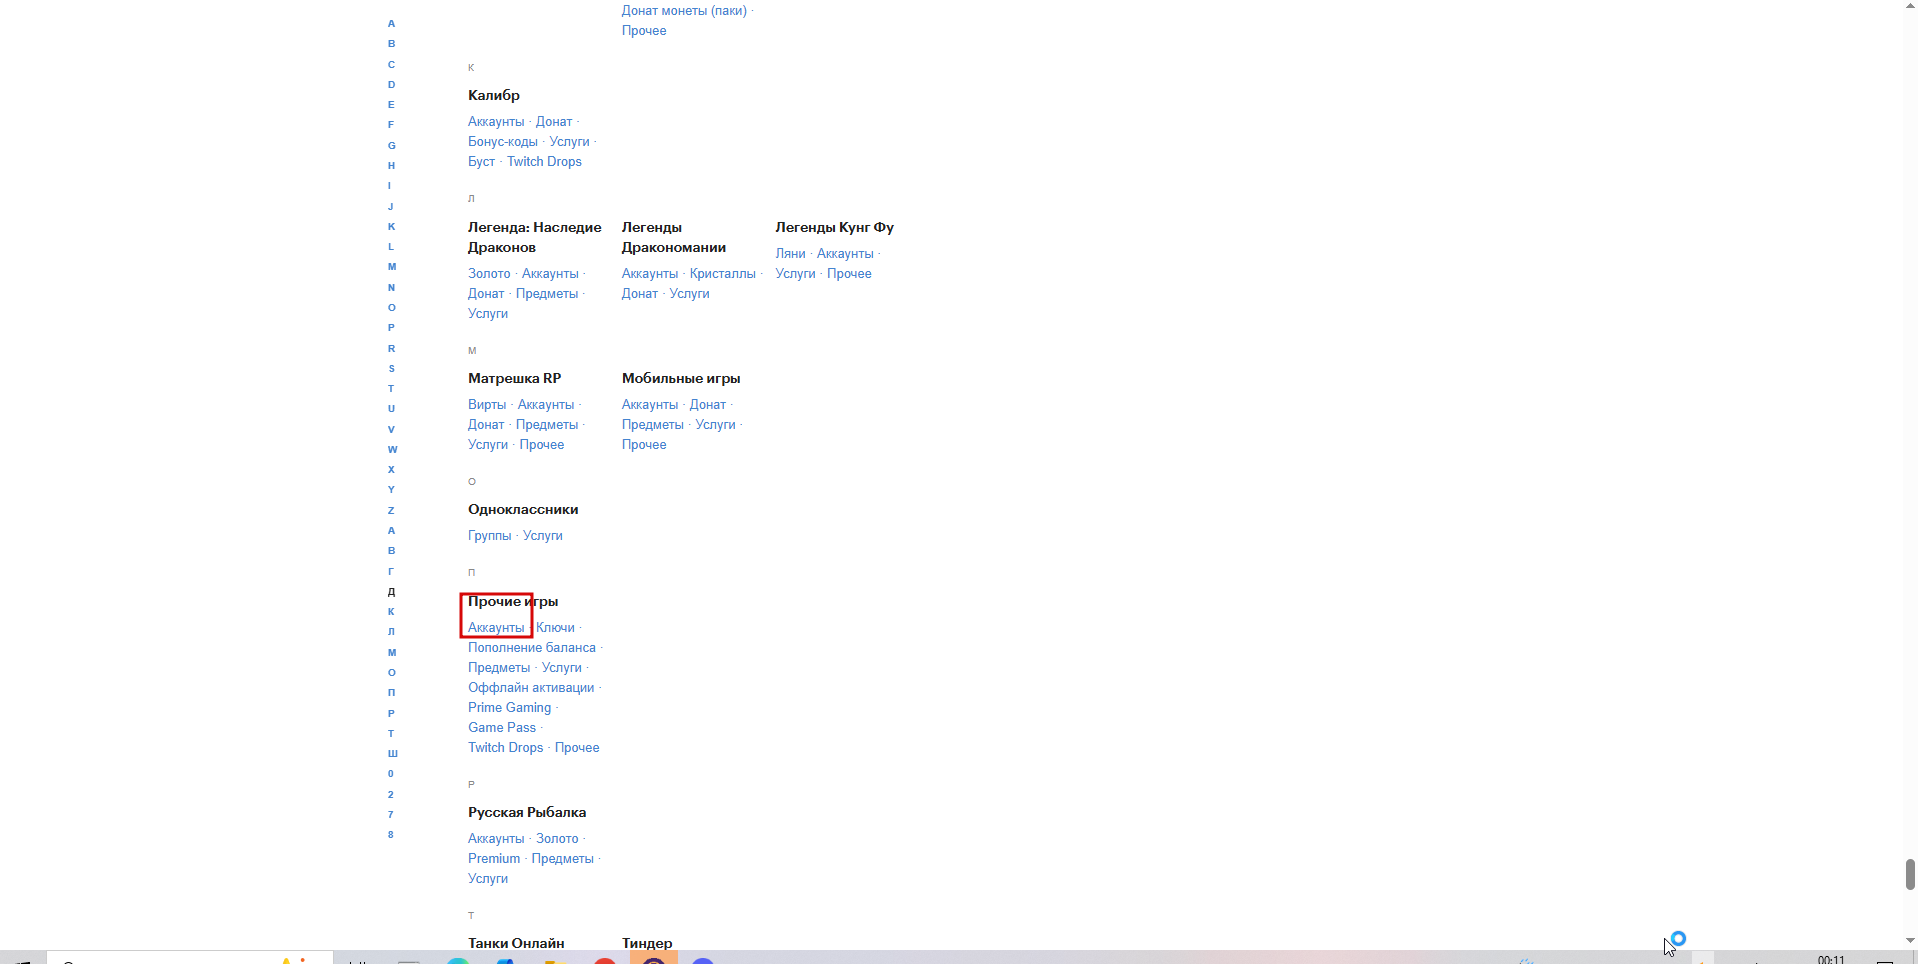
Task: Open Предметы under Русская Рыбалка
Action: [x=563, y=859]
